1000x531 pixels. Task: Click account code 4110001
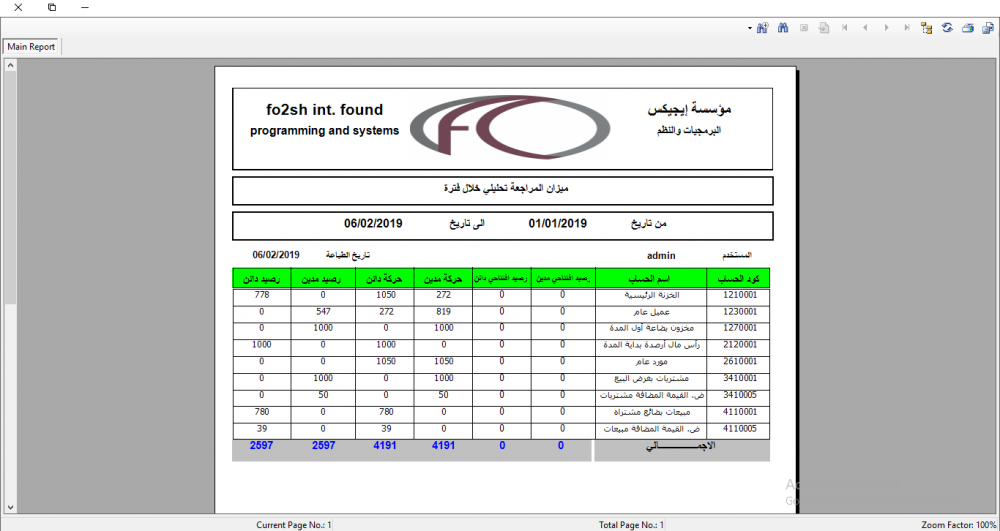tap(740, 412)
